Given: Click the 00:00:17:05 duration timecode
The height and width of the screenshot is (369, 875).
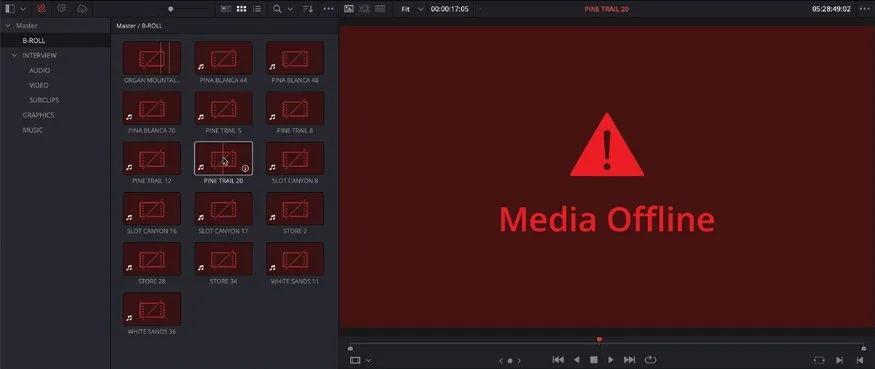Looking at the screenshot, I should [x=449, y=9].
